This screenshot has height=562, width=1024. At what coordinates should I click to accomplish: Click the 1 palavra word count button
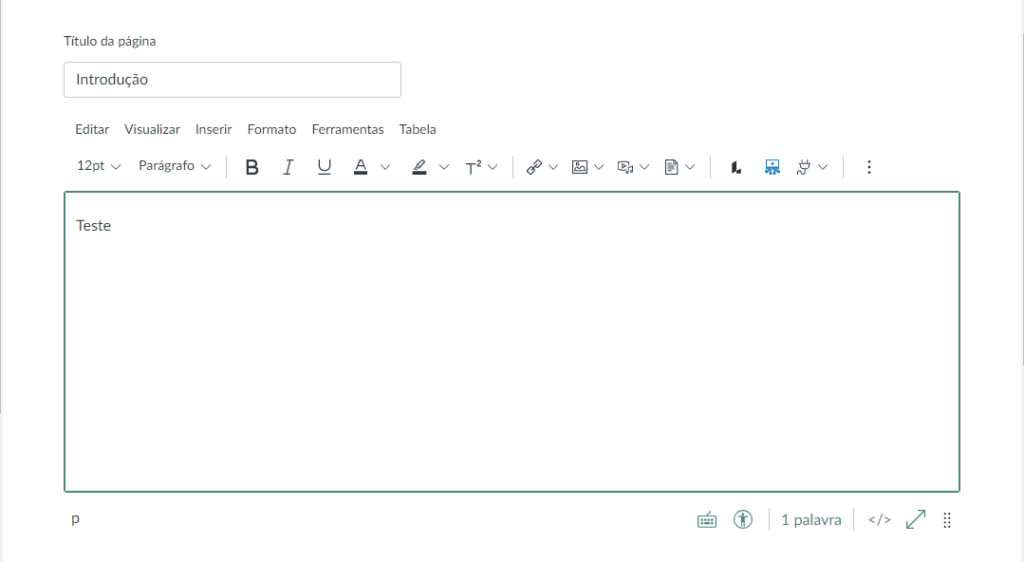coord(811,520)
